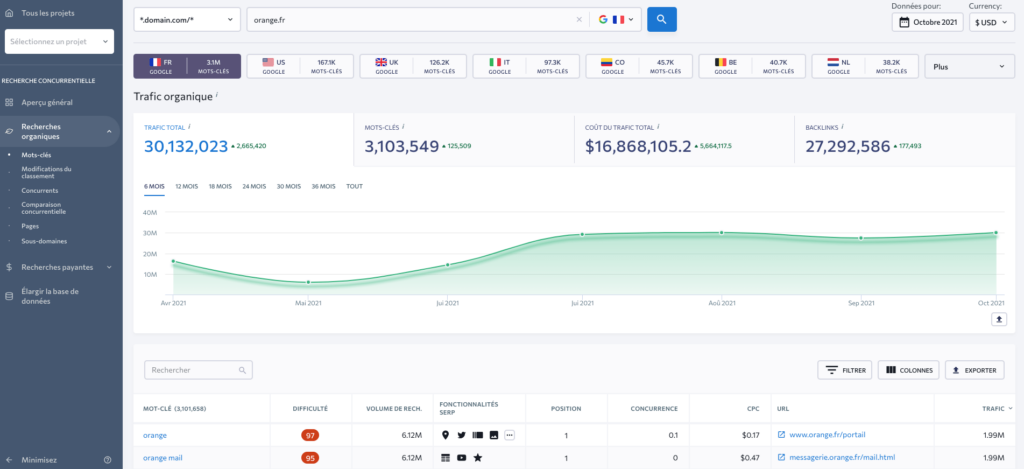Viewport: 1024px width, 469px height.
Task: Open the Octobre 2021 date picker
Action: click(927, 22)
